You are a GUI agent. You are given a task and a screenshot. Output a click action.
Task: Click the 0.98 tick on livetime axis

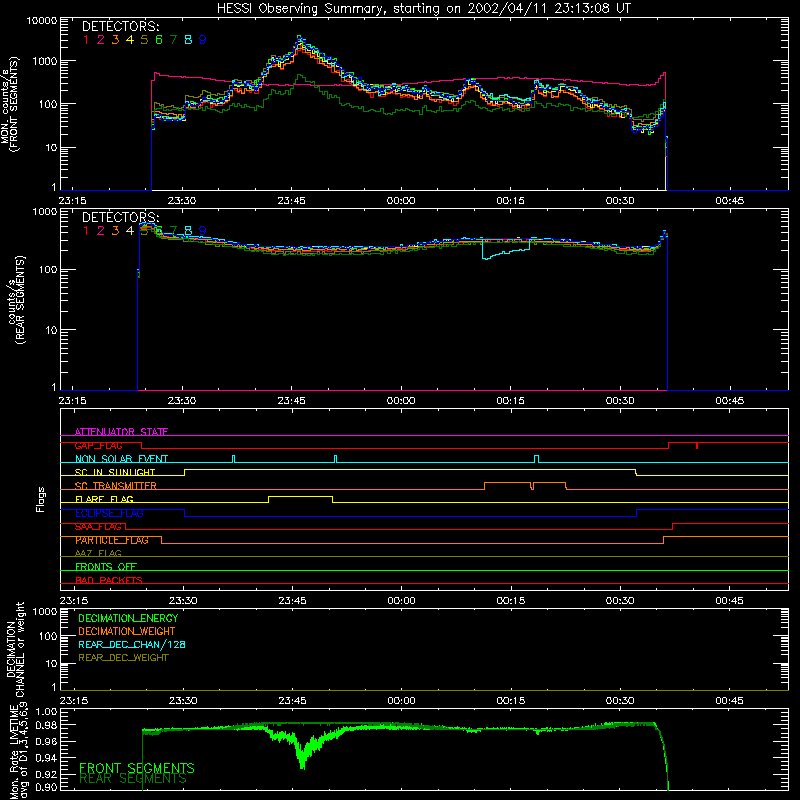point(46,725)
